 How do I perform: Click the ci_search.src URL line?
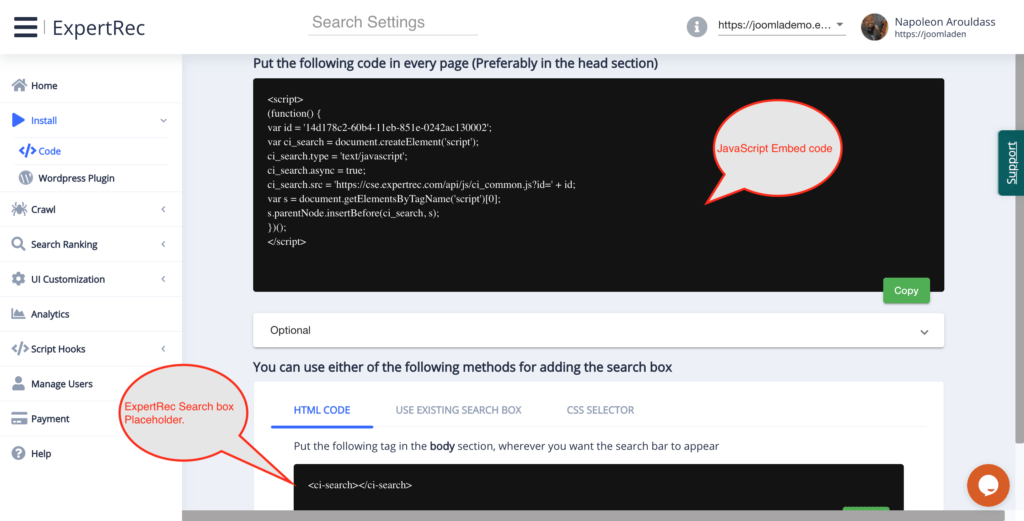pyautogui.click(x=421, y=185)
